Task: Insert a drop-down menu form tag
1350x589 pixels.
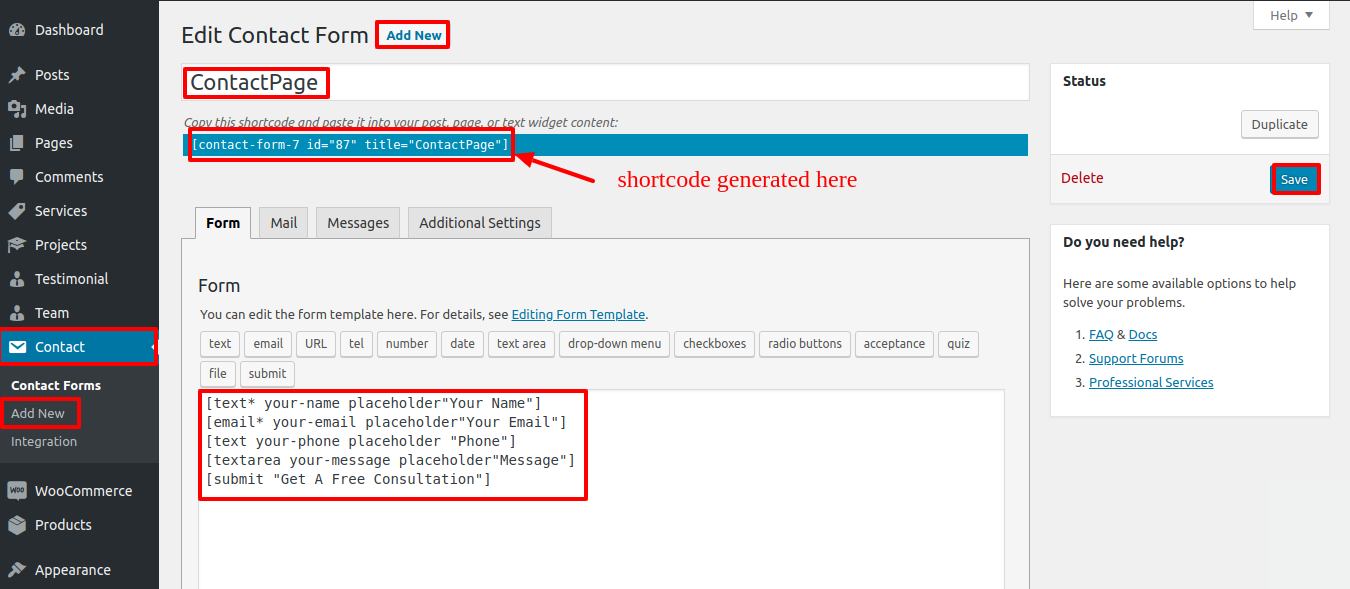Action: coord(614,344)
